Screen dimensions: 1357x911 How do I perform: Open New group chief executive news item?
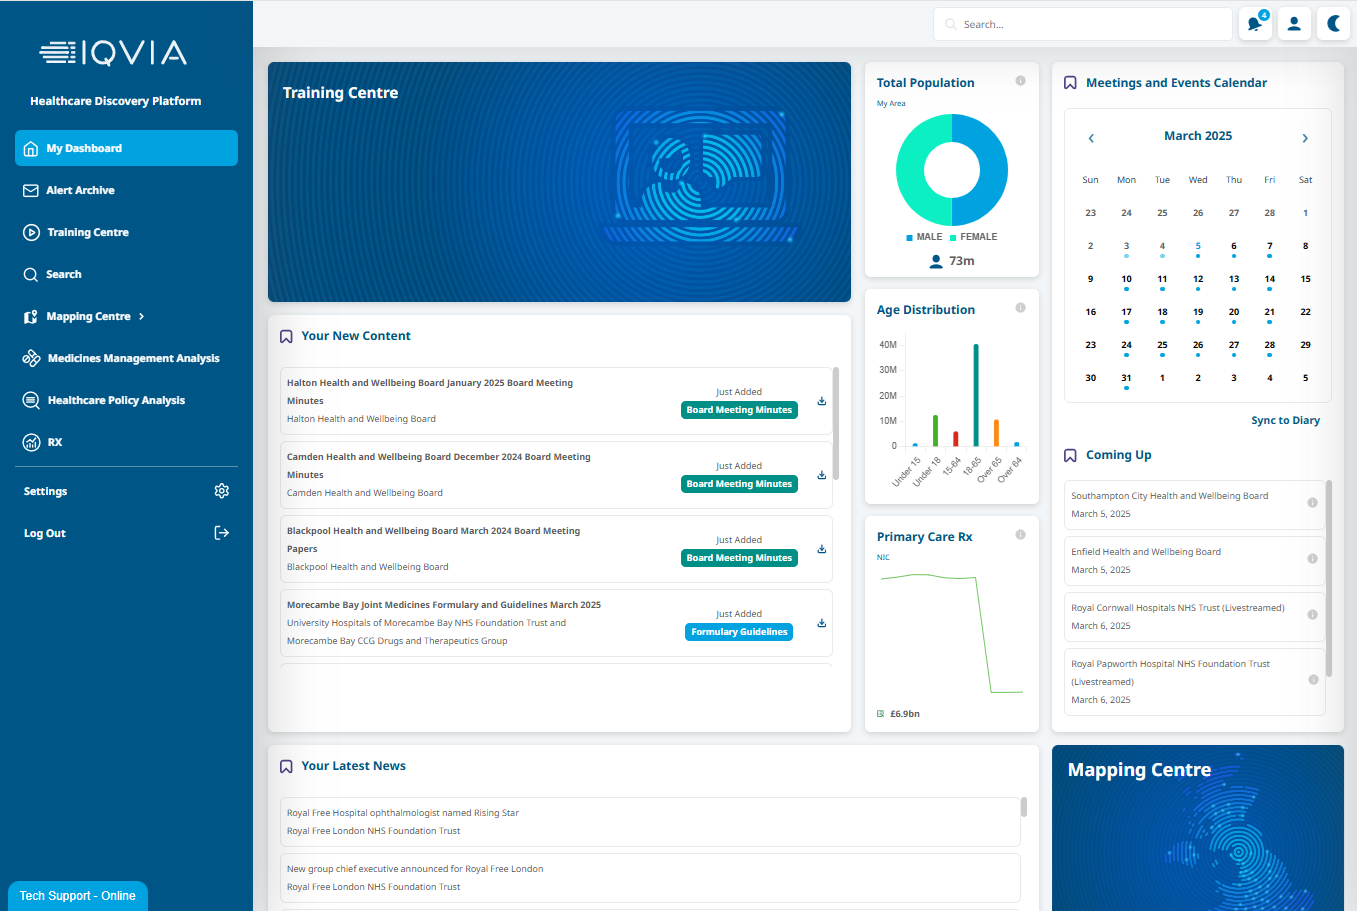point(650,878)
